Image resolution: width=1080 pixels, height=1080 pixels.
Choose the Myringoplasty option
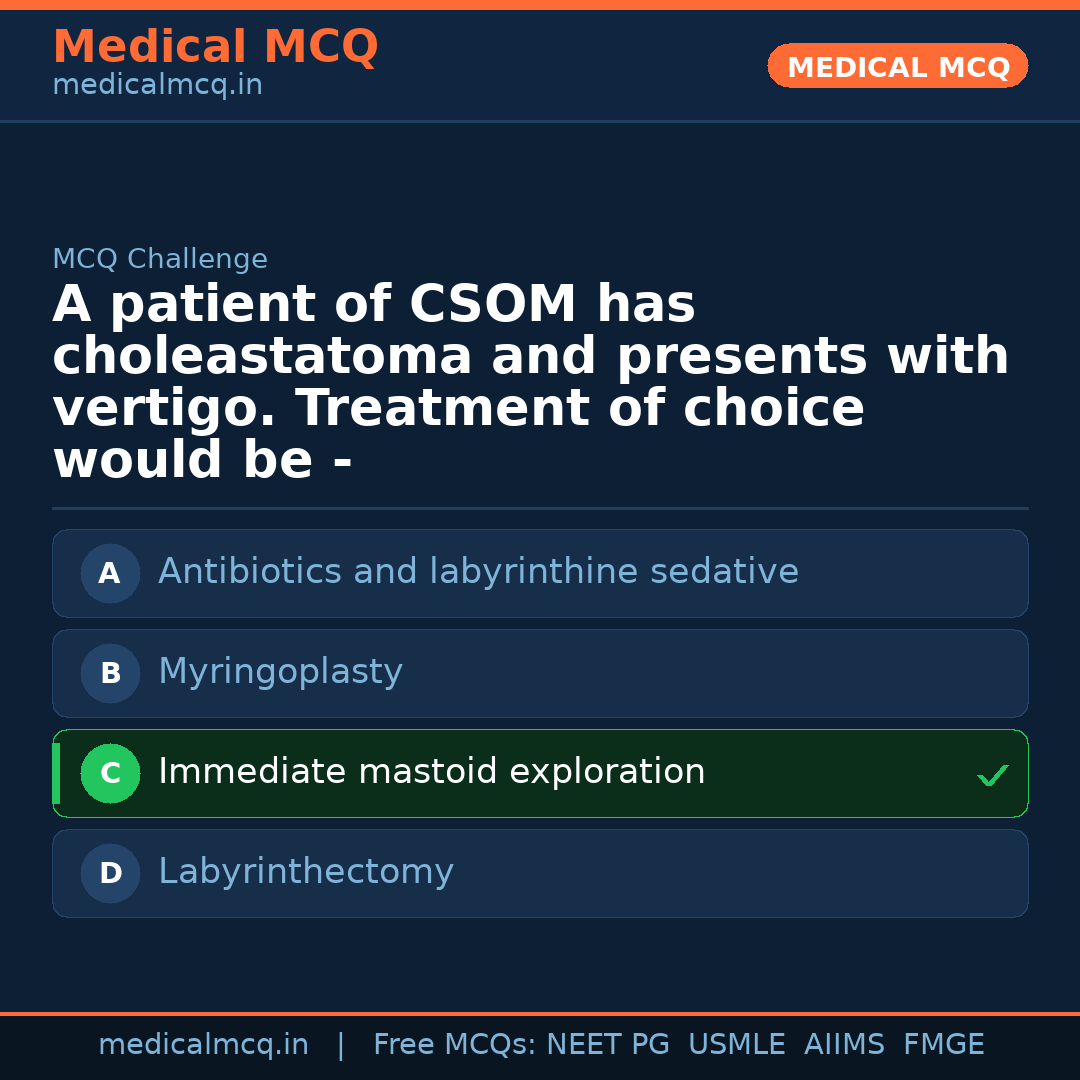click(280, 672)
